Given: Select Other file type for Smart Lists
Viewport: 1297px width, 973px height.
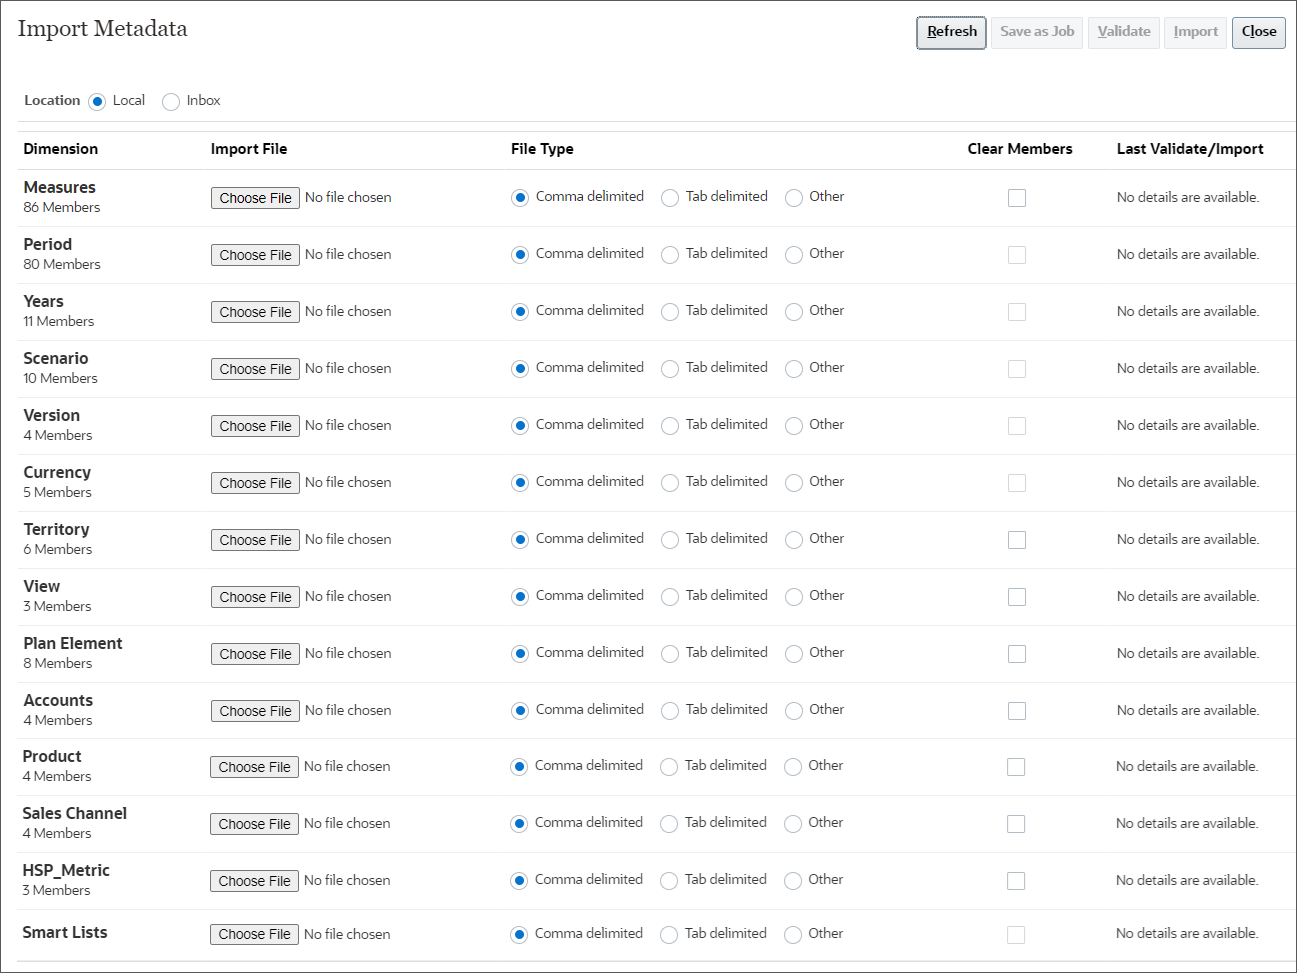Looking at the screenshot, I should pos(793,934).
